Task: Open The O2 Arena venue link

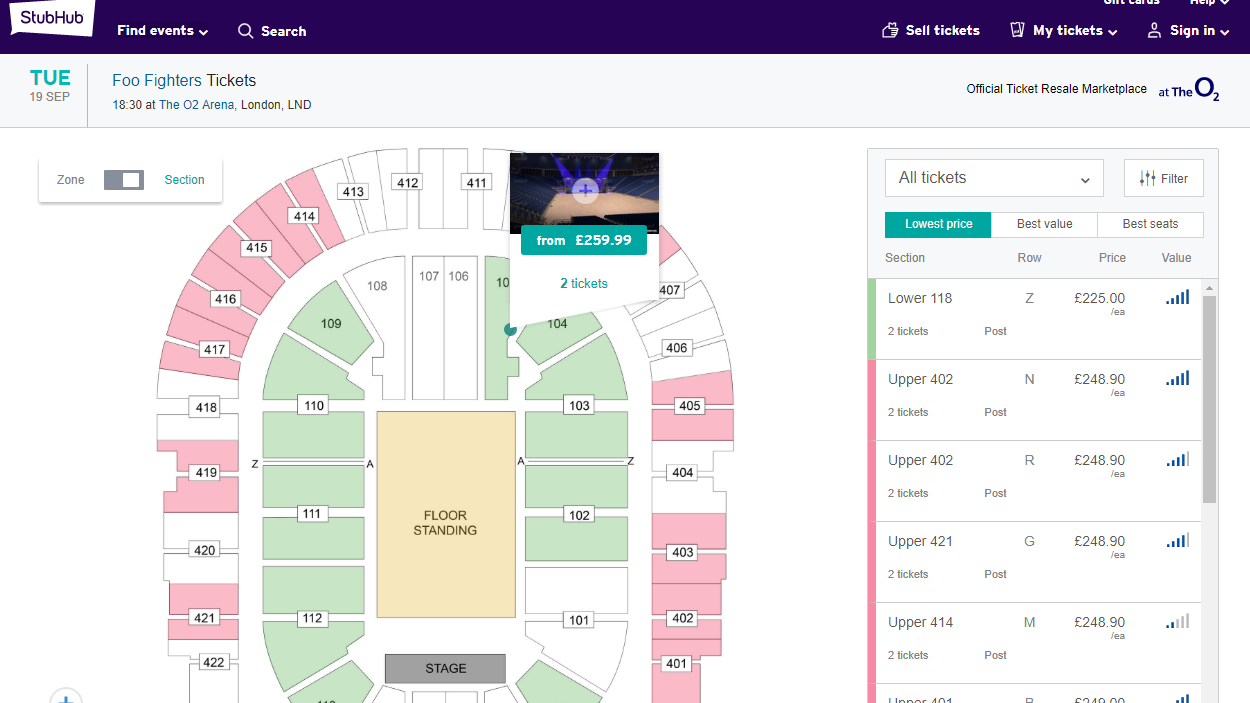Action: click(x=196, y=104)
